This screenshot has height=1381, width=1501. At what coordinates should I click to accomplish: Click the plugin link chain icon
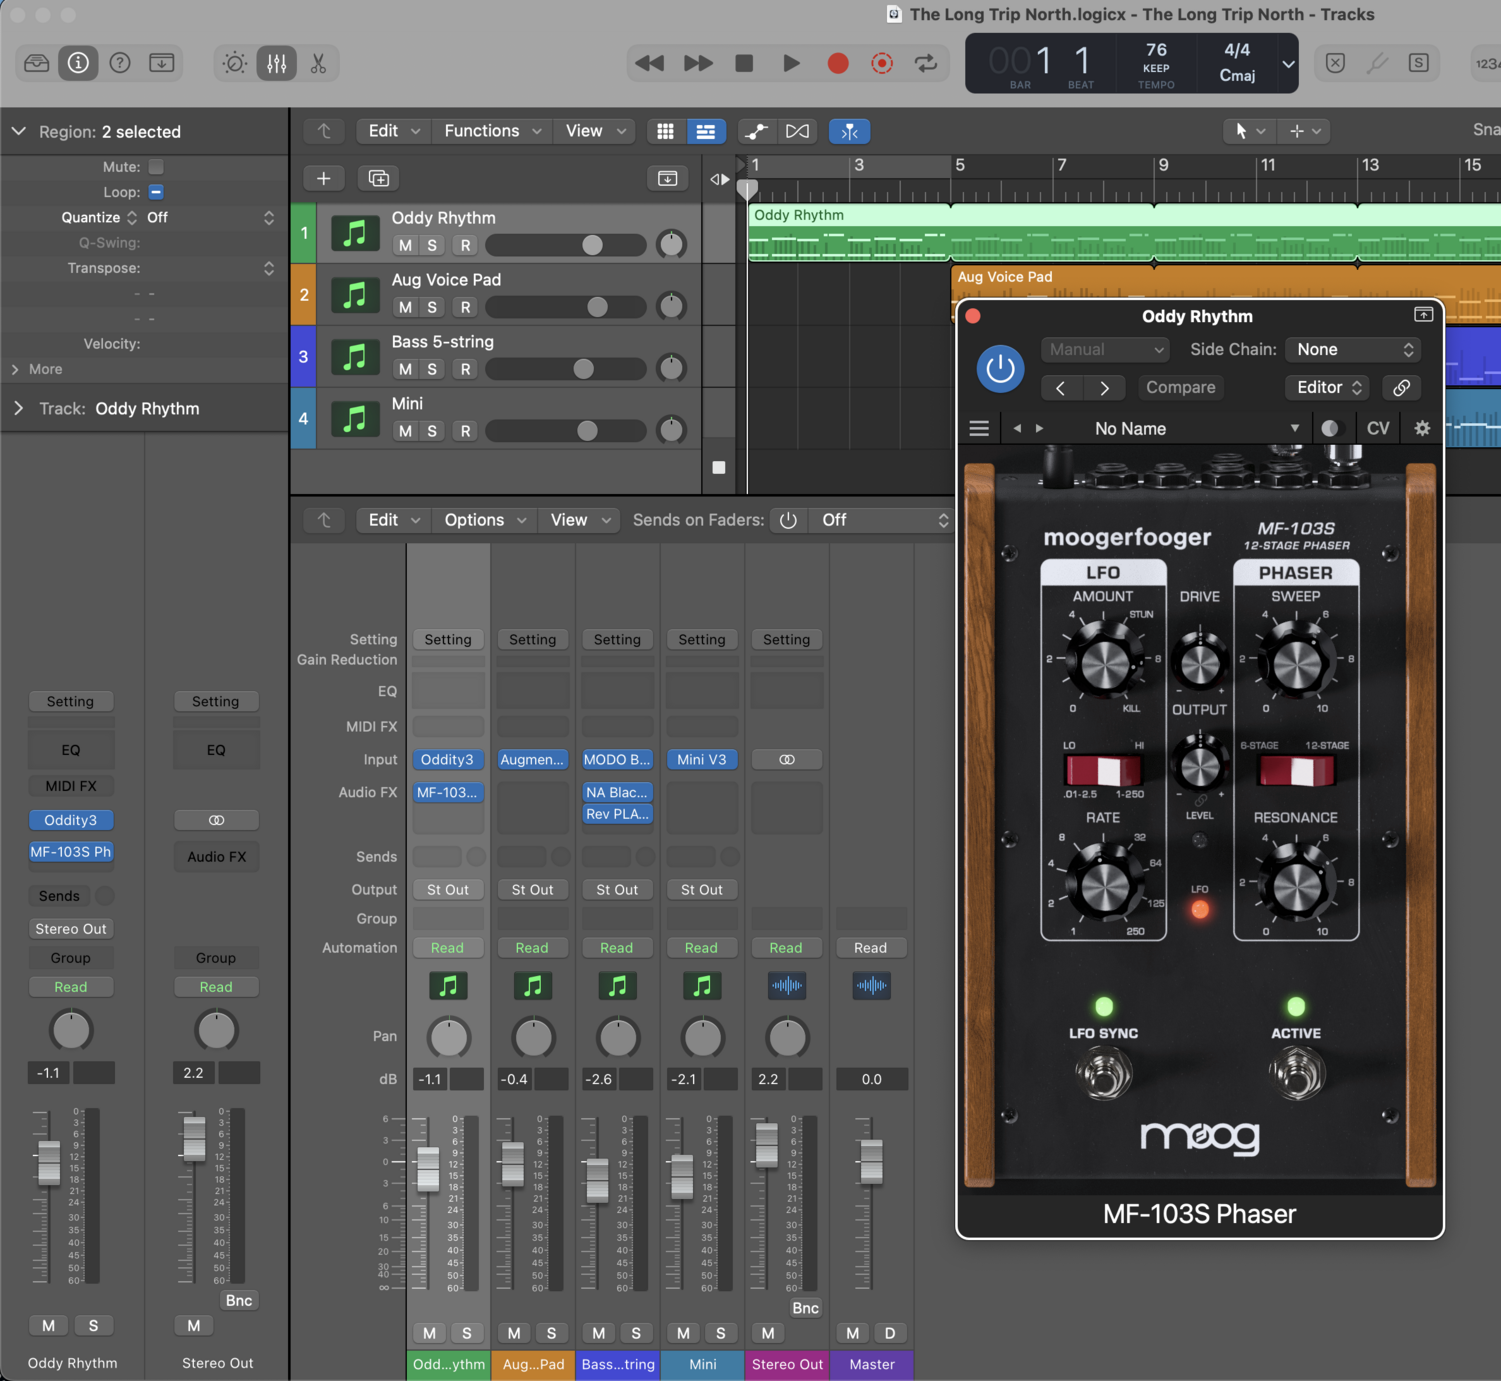coord(1402,387)
